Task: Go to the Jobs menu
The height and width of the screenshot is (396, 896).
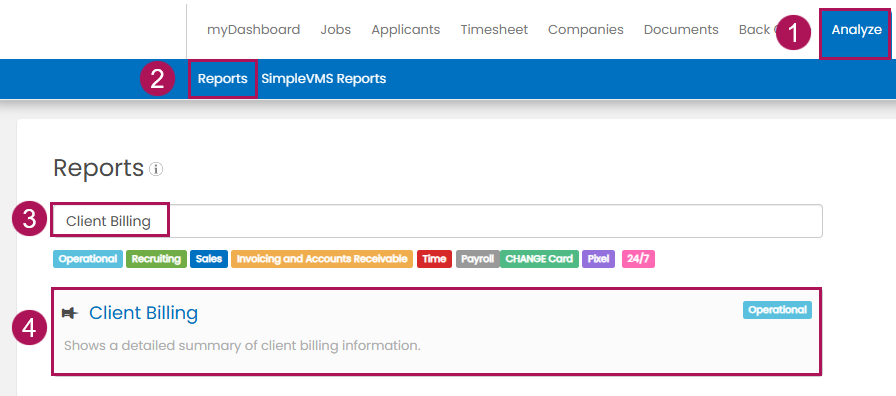Action: coord(335,30)
